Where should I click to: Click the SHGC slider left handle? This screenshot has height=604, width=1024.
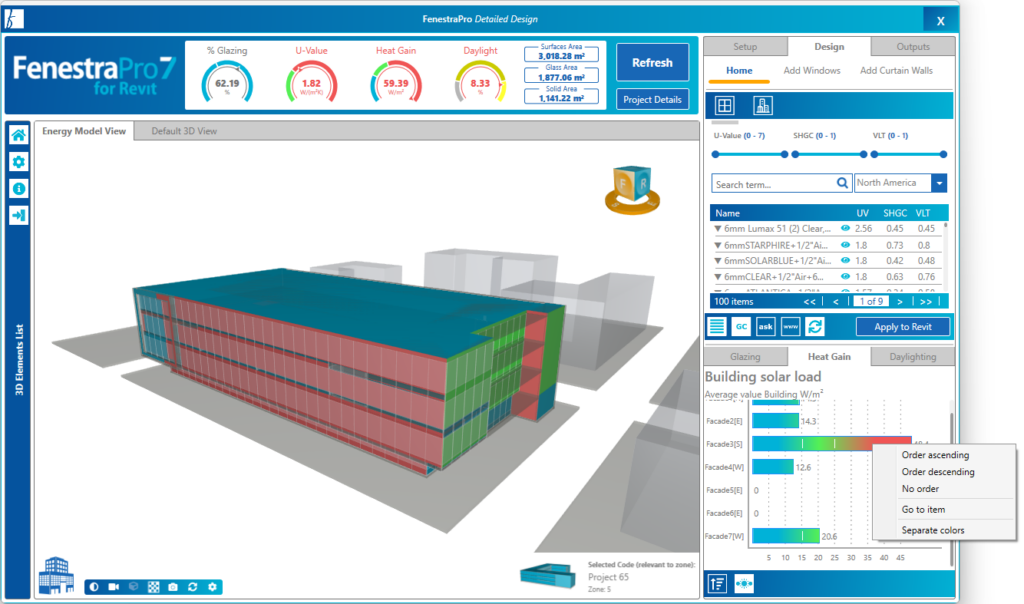[x=795, y=155]
